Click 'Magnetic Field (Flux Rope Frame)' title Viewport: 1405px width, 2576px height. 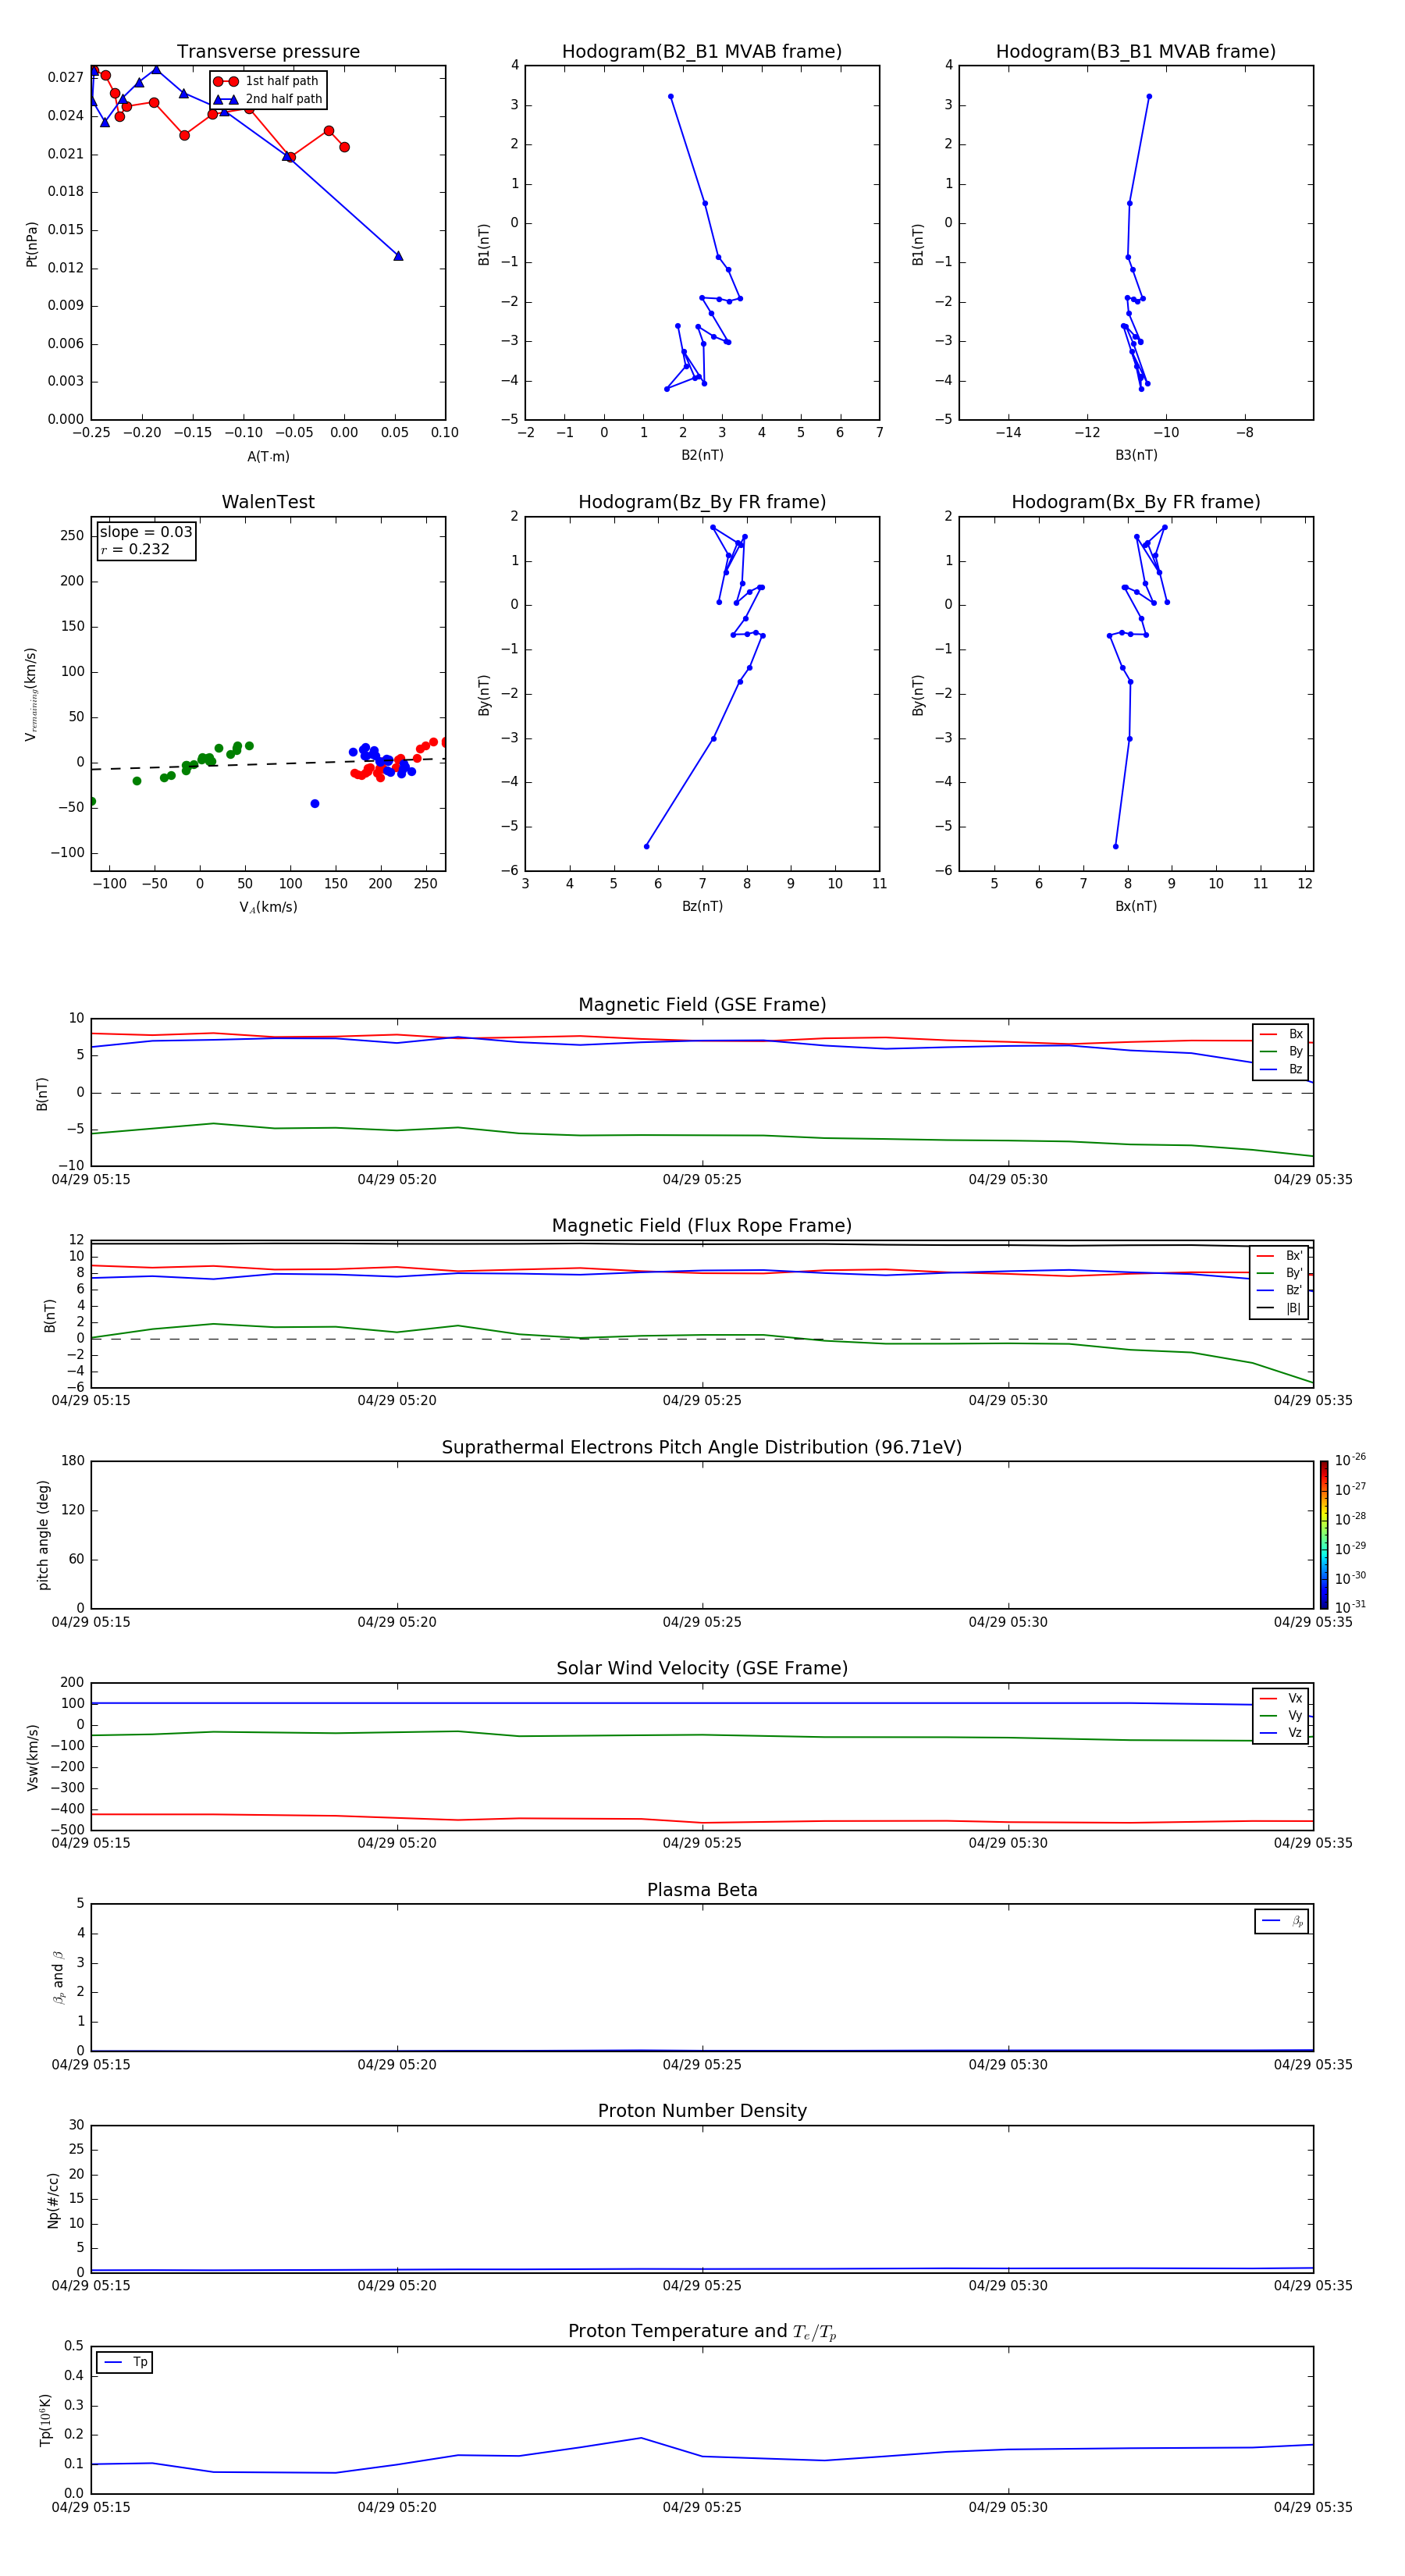(x=702, y=1226)
